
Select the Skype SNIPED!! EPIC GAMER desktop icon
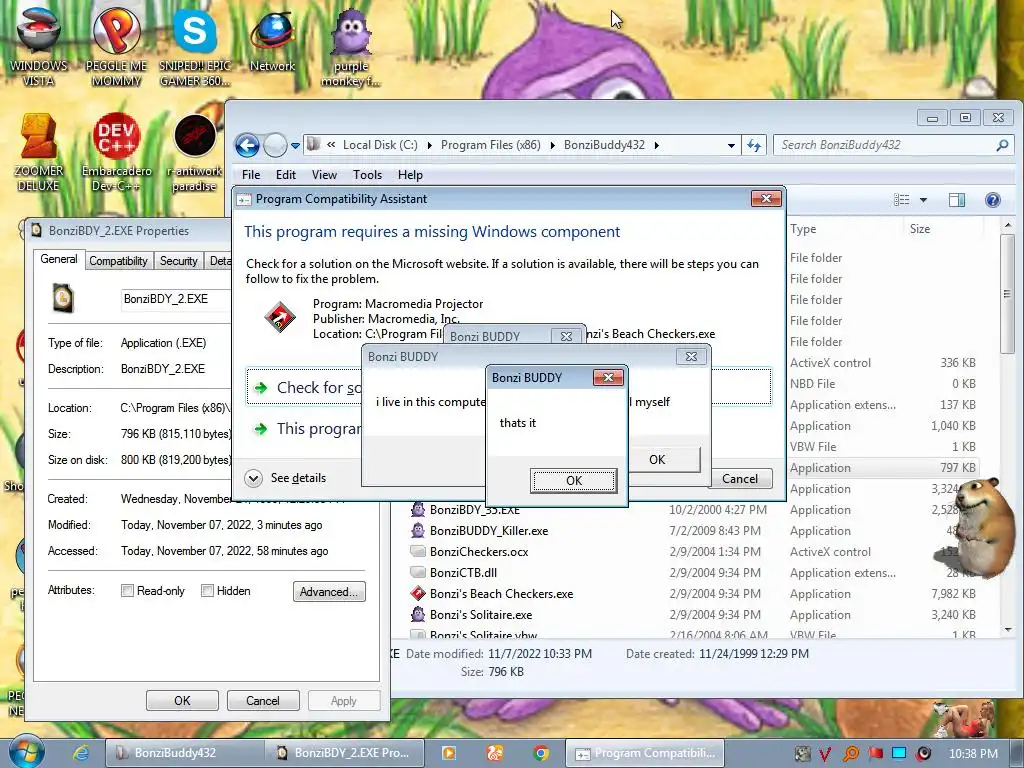pos(195,46)
